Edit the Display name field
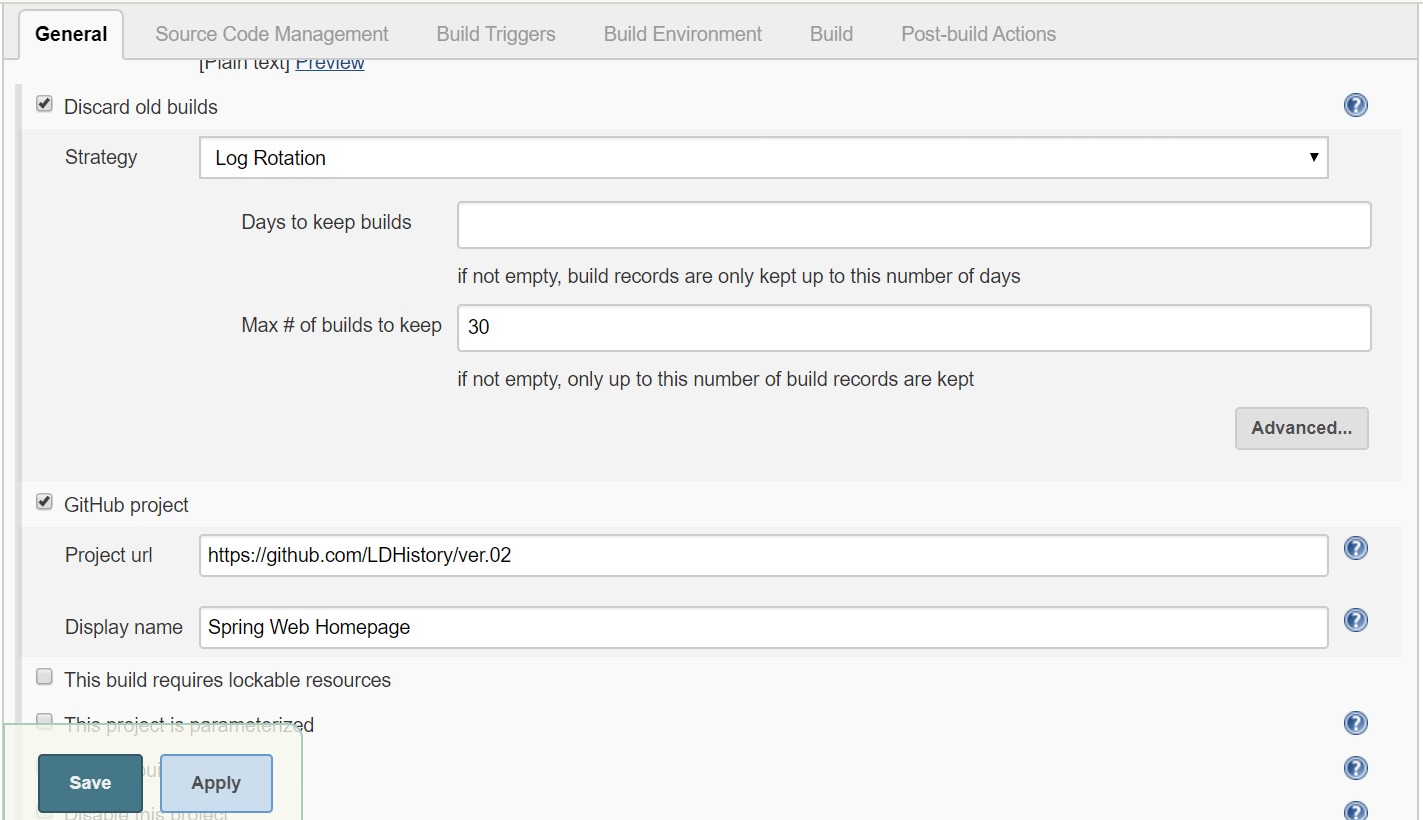The height and width of the screenshot is (820, 1423). pos(763,627)
